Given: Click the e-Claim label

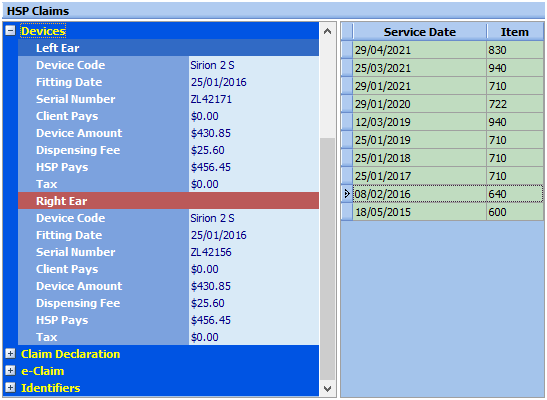Looking at the screenshot, I should tap(43, 371).
